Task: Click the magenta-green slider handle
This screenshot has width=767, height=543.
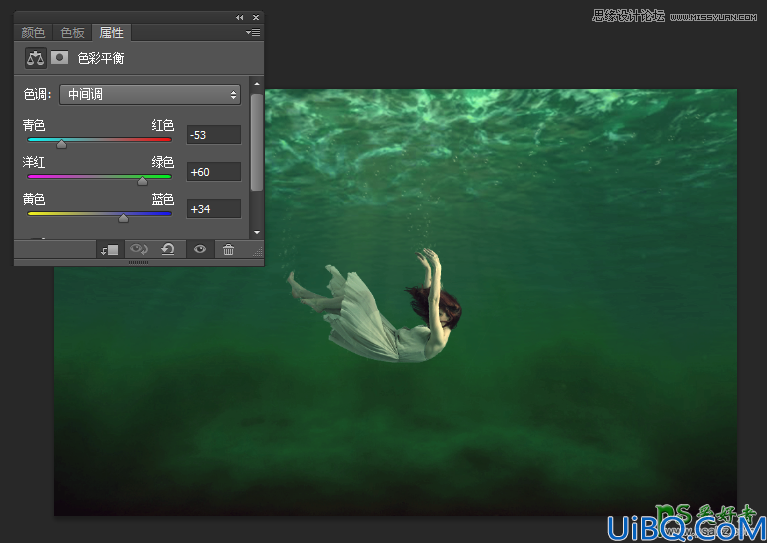Action: (142, 181)
